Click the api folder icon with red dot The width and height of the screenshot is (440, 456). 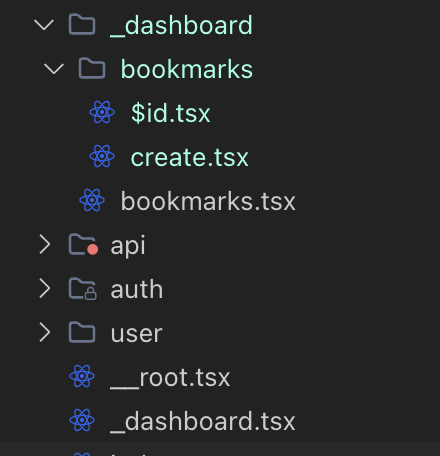(x=83, y=244)
